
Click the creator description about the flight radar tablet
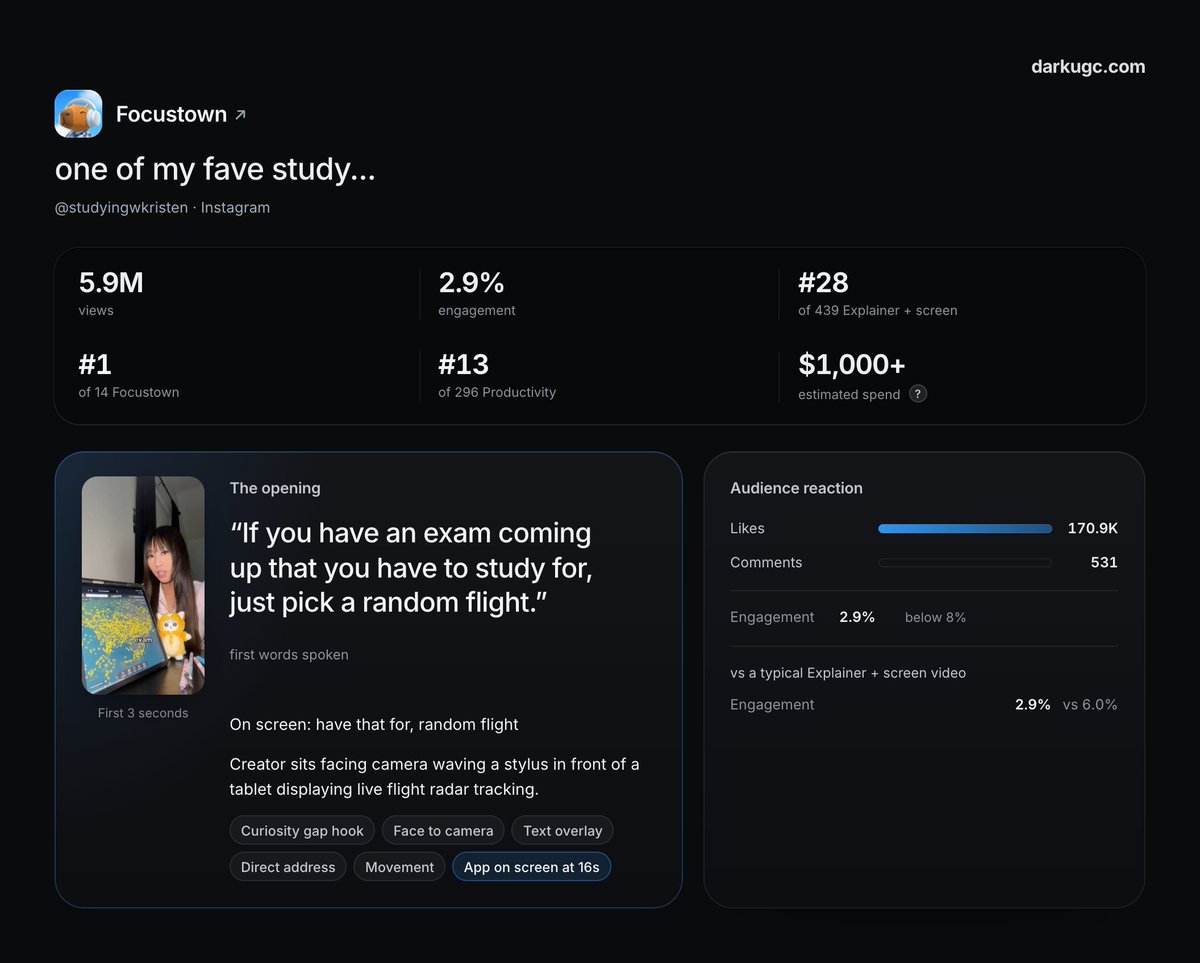point(435,777)
